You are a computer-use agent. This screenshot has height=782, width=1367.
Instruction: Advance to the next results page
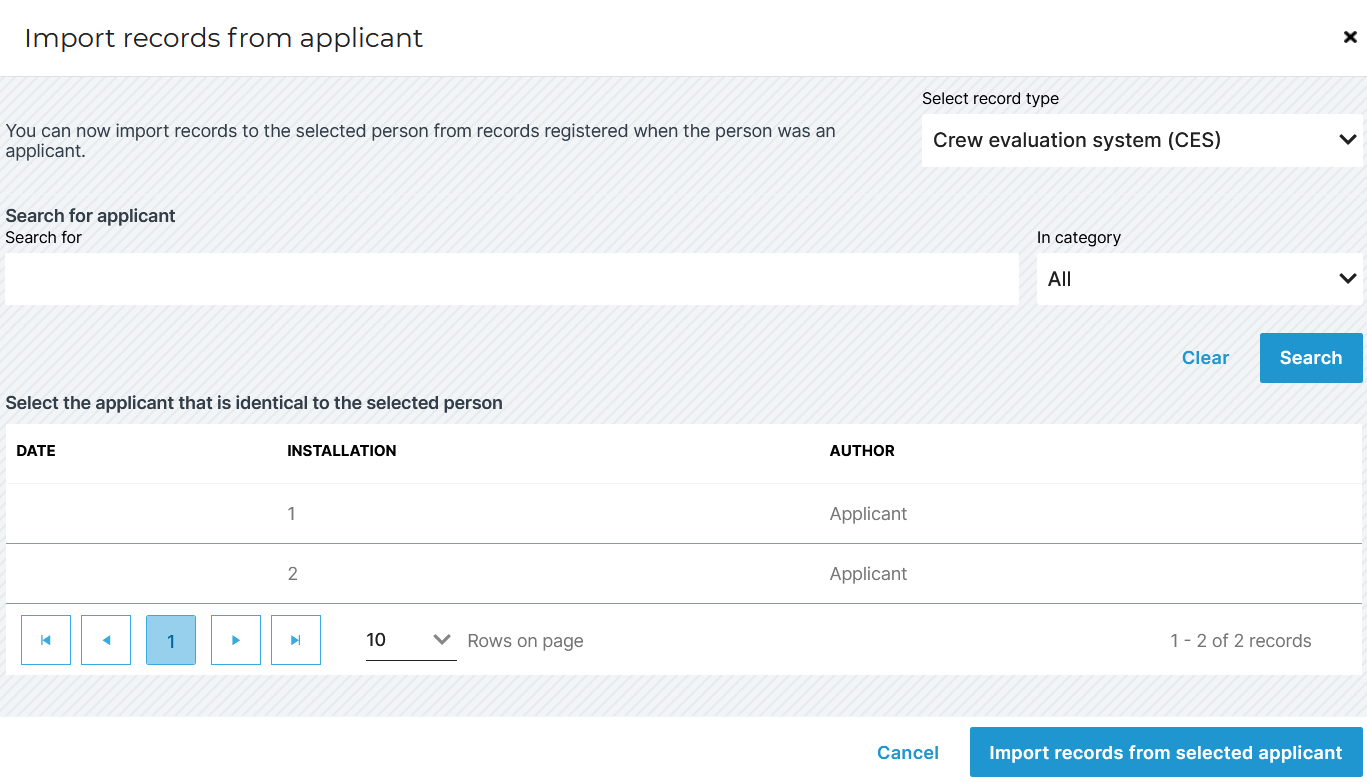(x=235, y=640)
